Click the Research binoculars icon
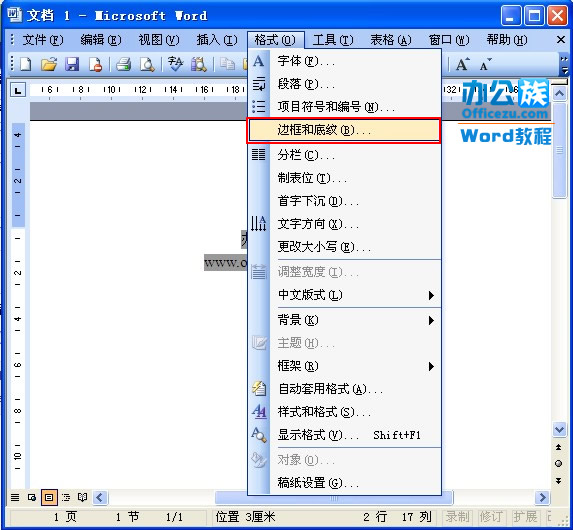The width and height of the screenshot is (573, 530). tap(198, 64)
